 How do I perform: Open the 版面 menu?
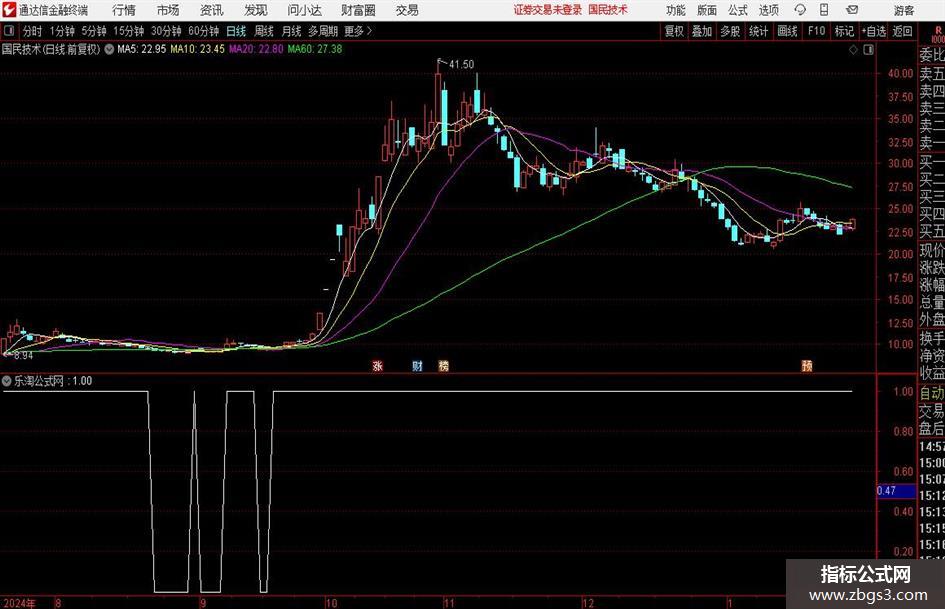[x=706, y=10]
